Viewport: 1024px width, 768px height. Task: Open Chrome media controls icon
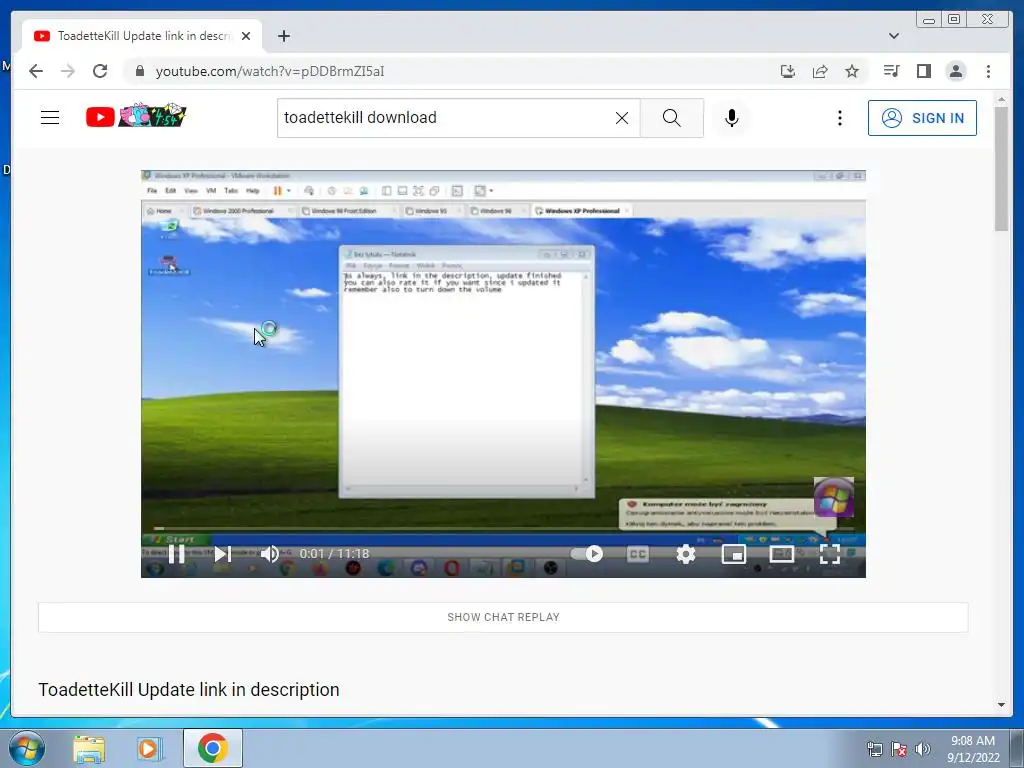(x=891, y=71)
